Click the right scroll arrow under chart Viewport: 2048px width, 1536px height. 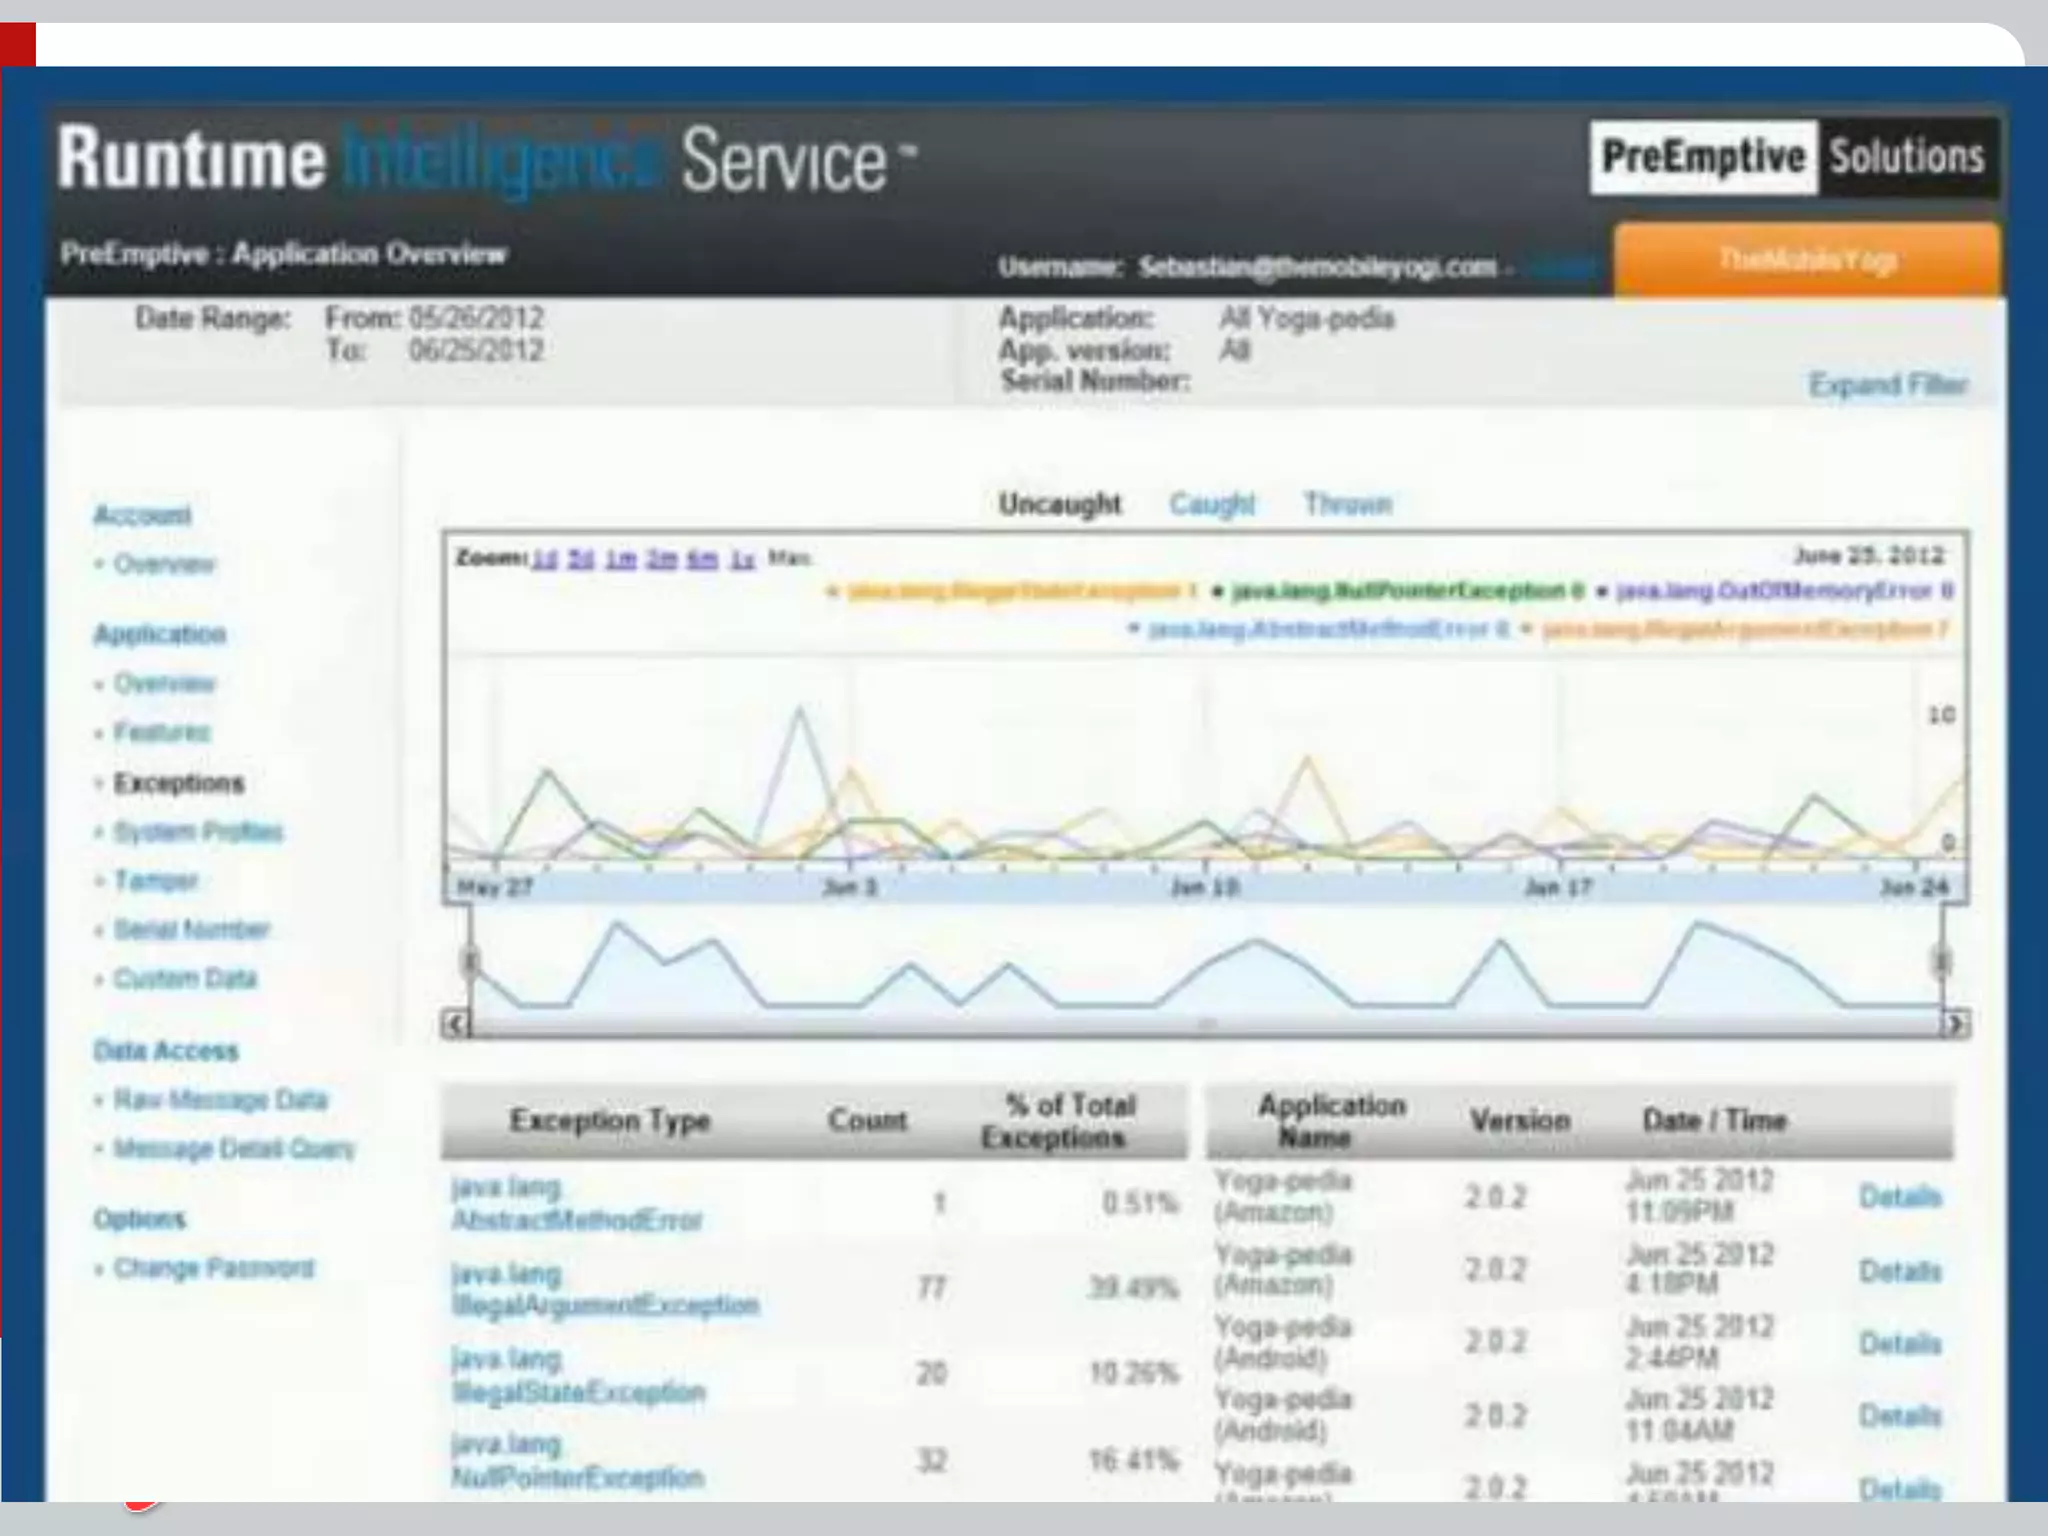tap(1955, 1024)
